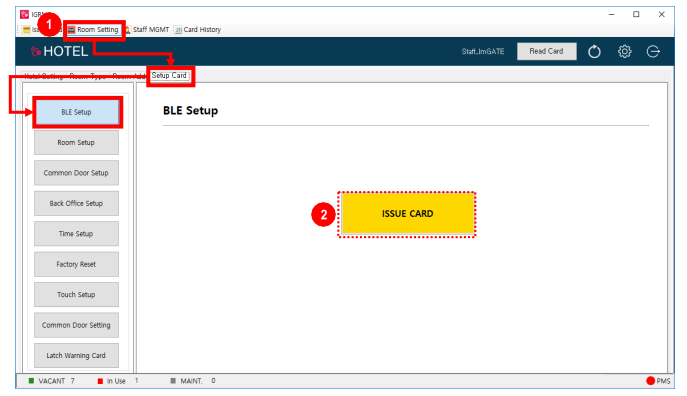Click the Card History icon

pos(178,30)
